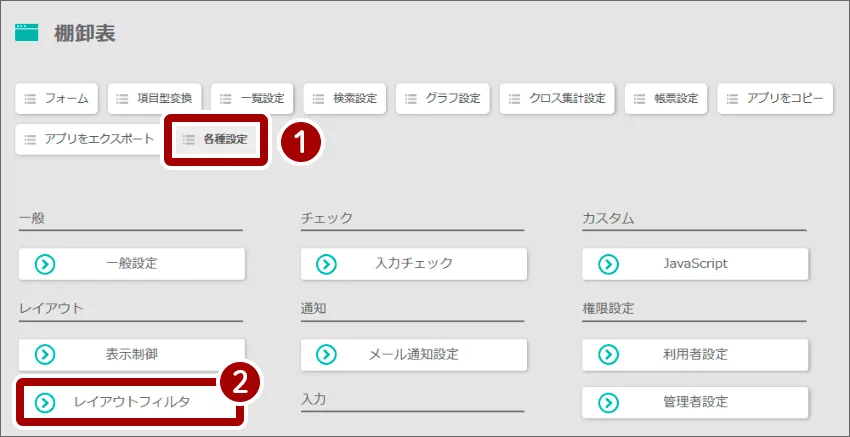Open the レイアウトフィルタ setting button

128,403
